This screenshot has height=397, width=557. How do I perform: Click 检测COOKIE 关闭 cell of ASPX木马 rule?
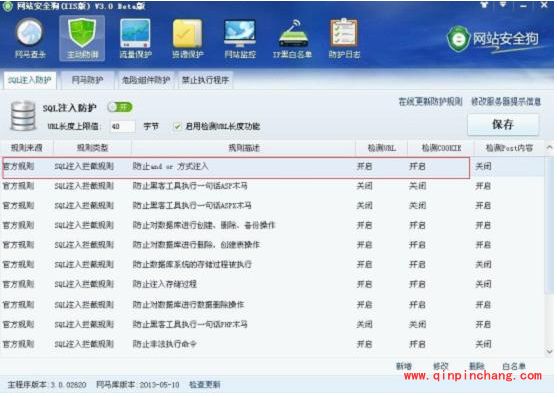click(x=417, y=206)
